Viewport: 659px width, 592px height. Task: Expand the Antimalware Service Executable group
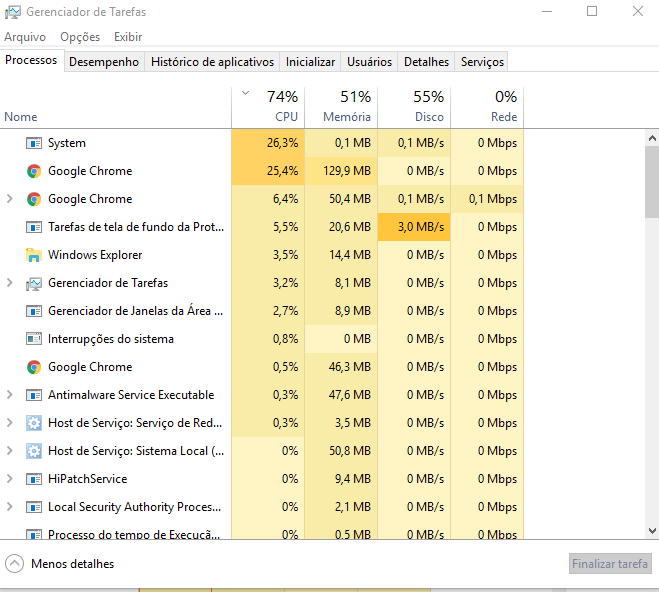click(10, 395)
